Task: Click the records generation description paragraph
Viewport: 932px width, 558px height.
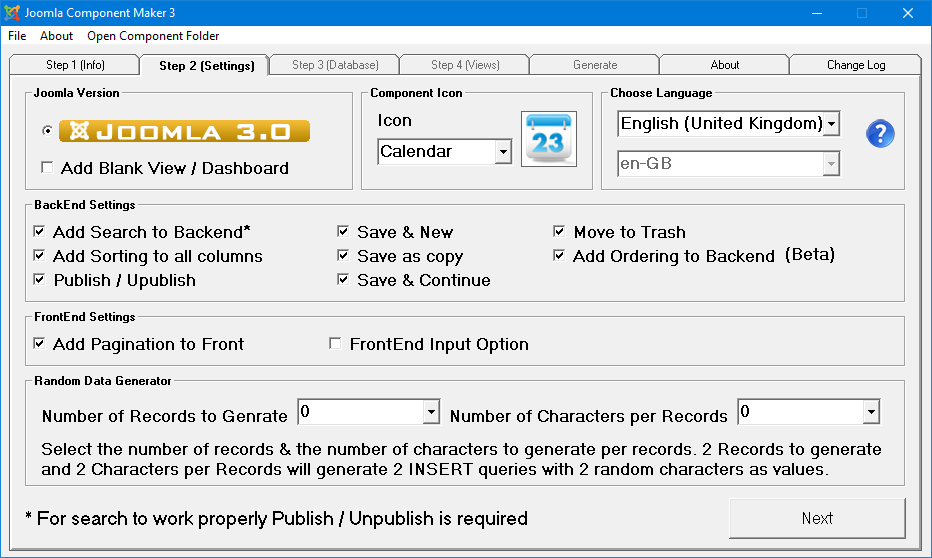Action: pyautogui.click(x=461, y=459)
